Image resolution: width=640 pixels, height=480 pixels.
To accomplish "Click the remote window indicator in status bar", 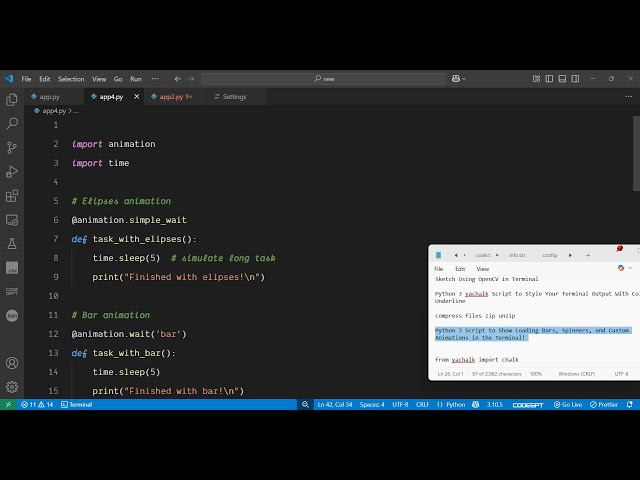I will (8, 404).
